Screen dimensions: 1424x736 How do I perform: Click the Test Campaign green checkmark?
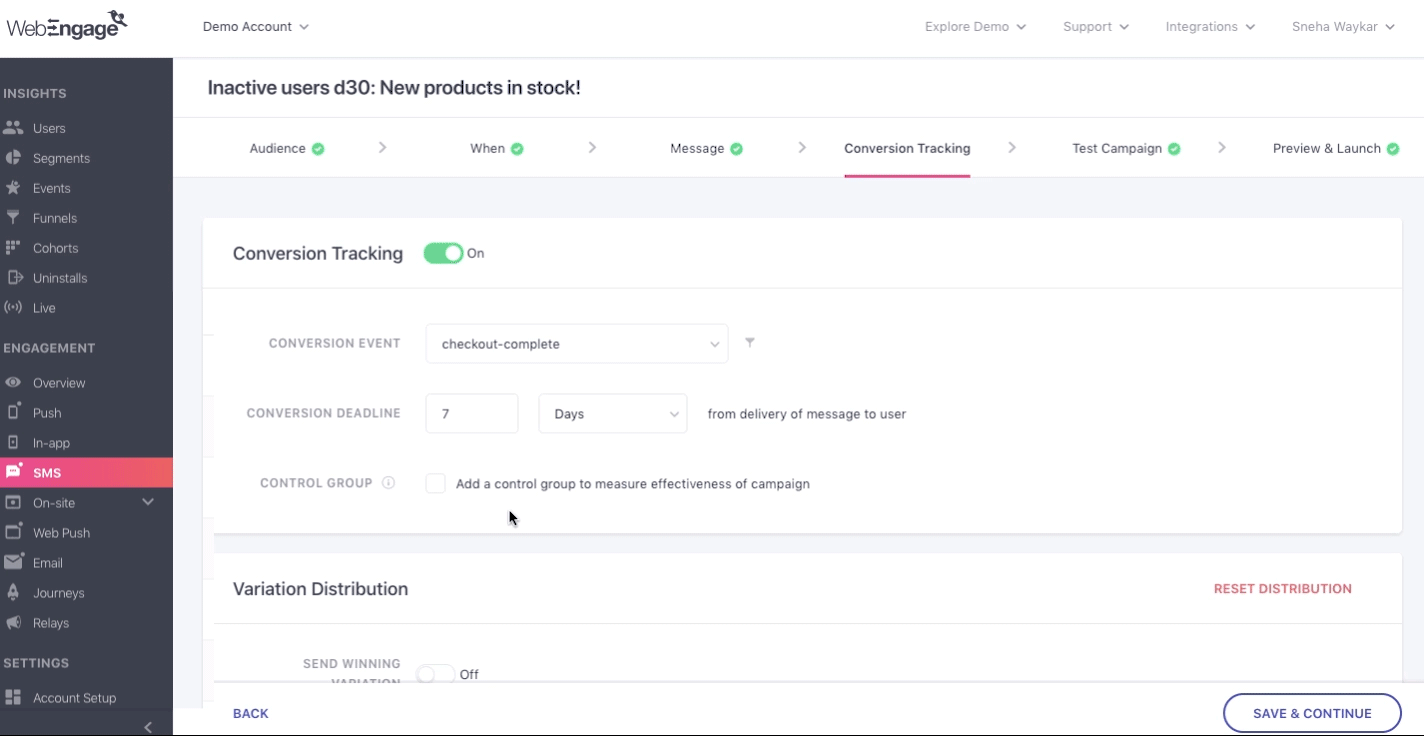click(x=1175, y=149)
